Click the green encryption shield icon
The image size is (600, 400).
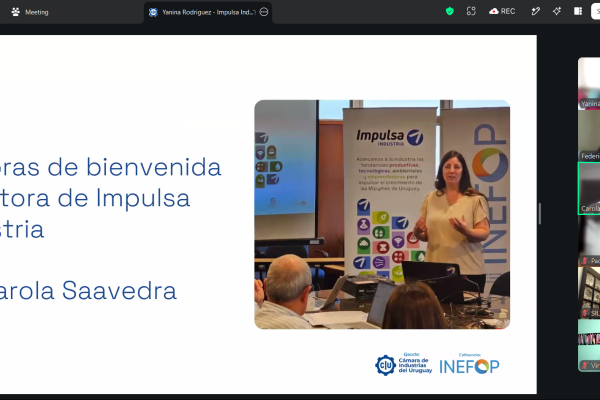(450, 11)
